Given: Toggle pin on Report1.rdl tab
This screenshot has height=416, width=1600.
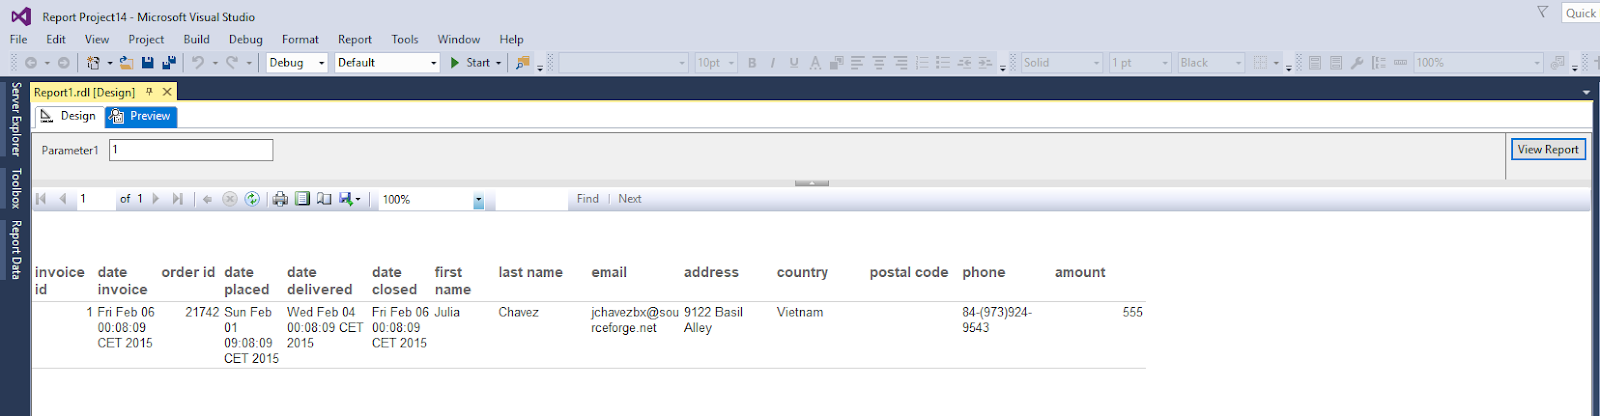Looking at the screenshot, I should pyautogui.click(x=150, y=92).
